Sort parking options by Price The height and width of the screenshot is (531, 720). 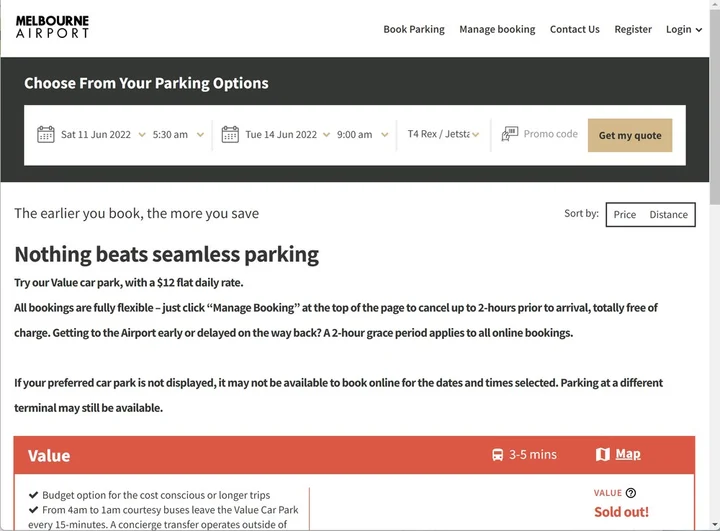pyautogui.click(x=624, y=215)
